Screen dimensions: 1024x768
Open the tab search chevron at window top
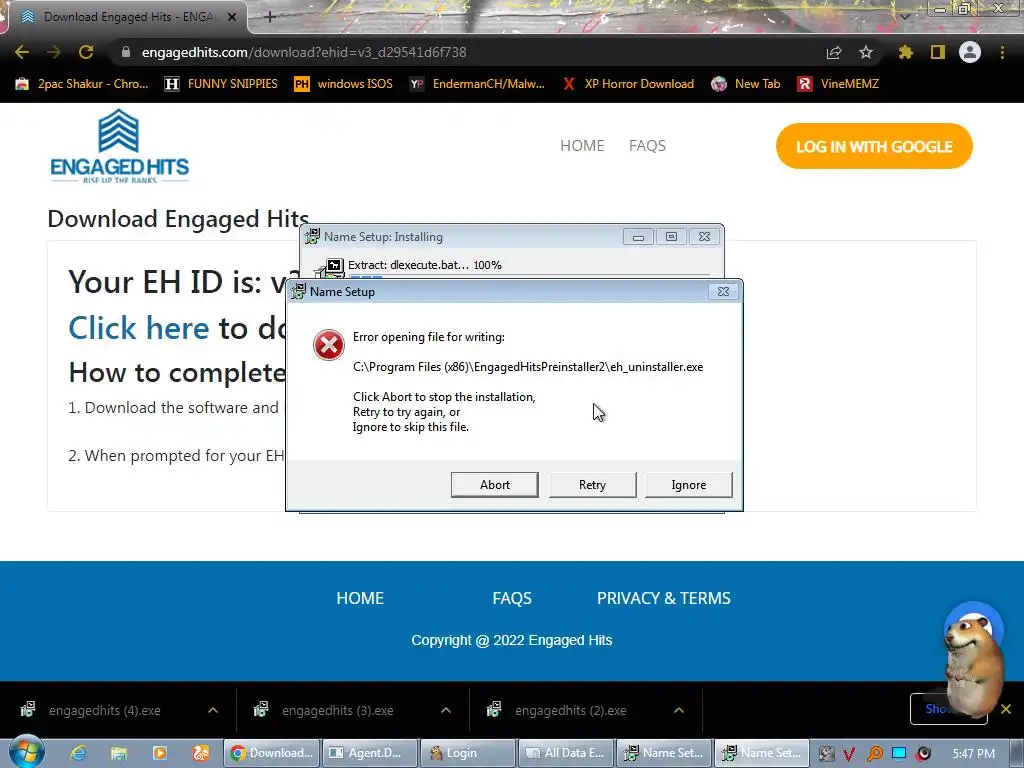[905, 16]
